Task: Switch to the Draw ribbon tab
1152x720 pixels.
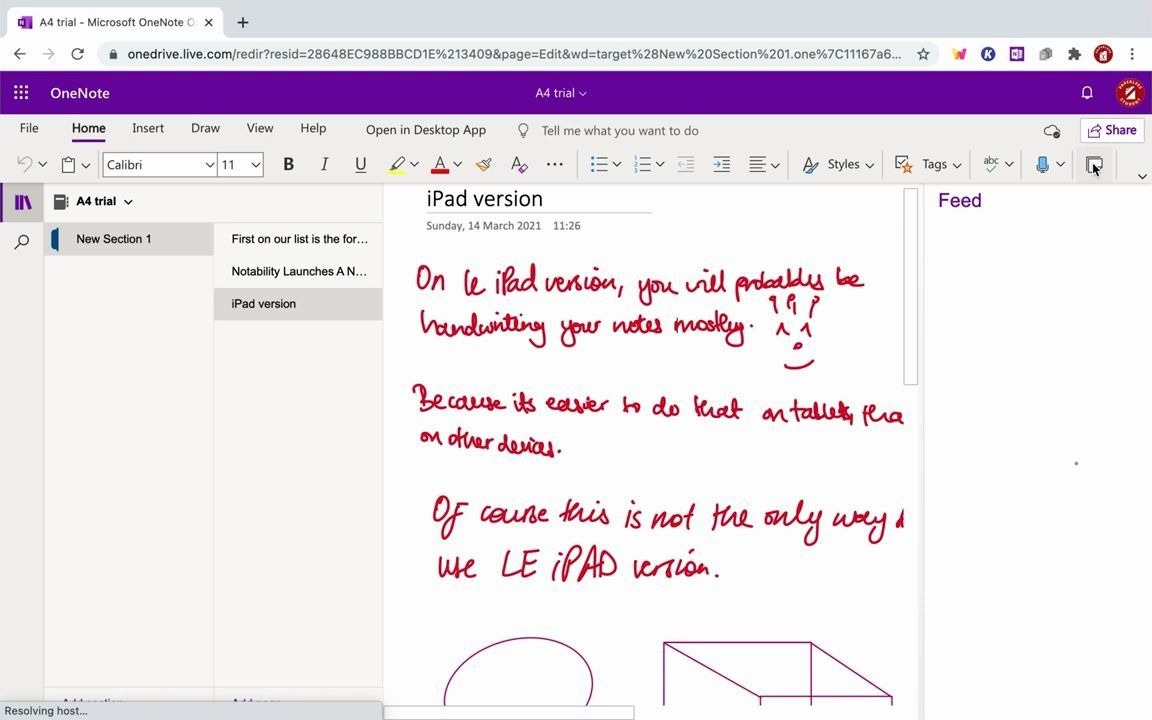Action: click(x=205, y=128)
